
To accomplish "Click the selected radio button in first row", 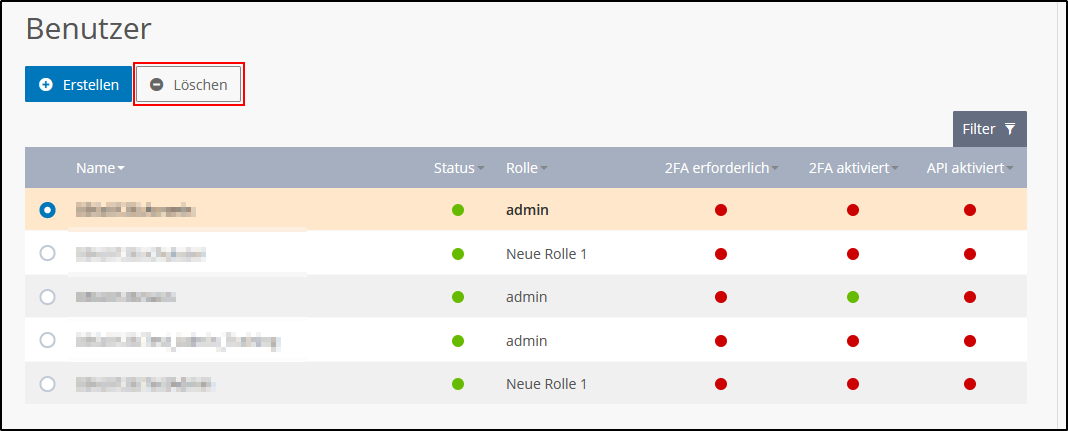I will coord(47,210).
